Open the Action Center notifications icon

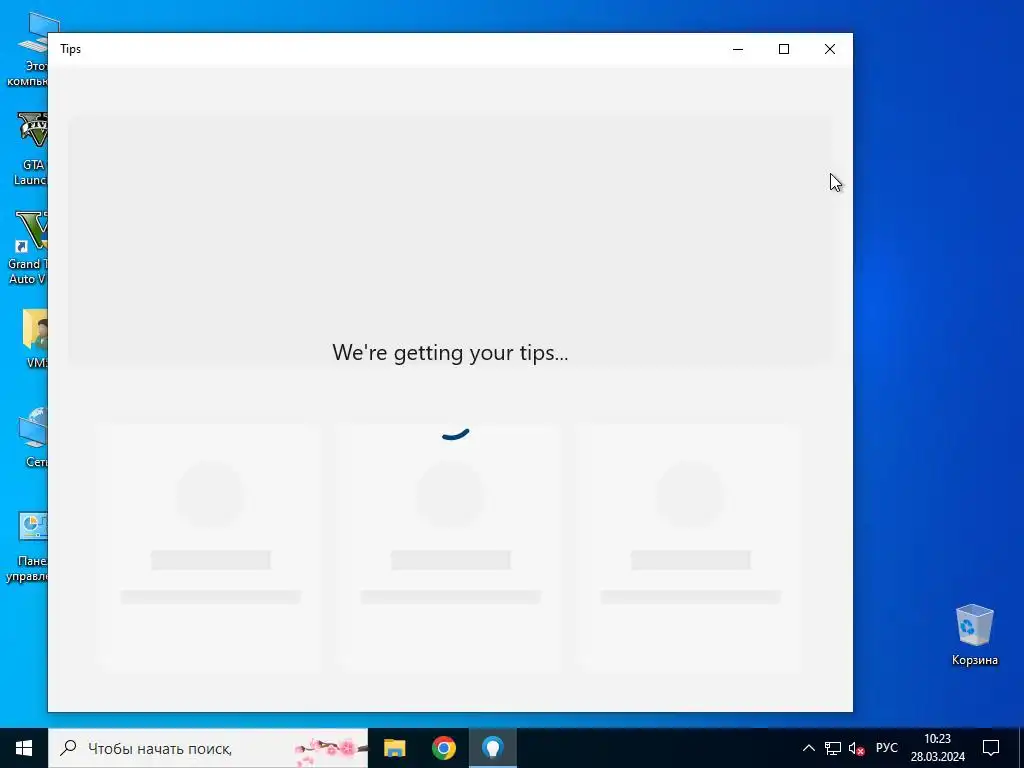point(991,748)
